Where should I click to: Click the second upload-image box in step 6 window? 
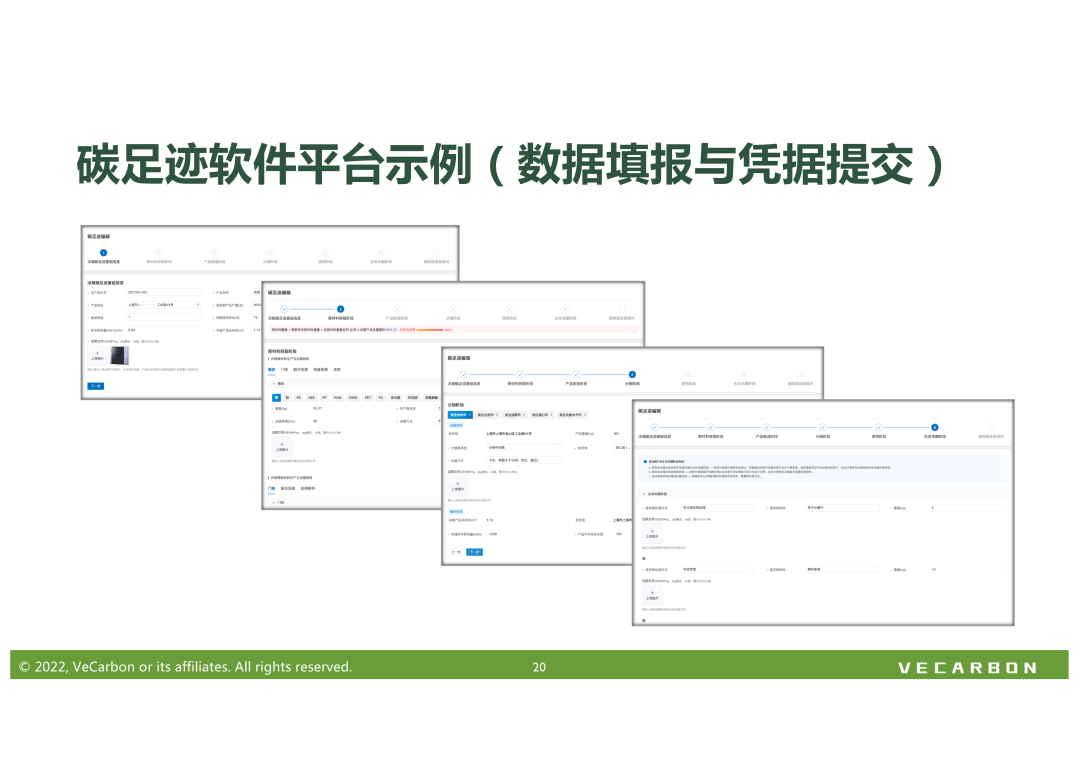[x=652, y=595]
